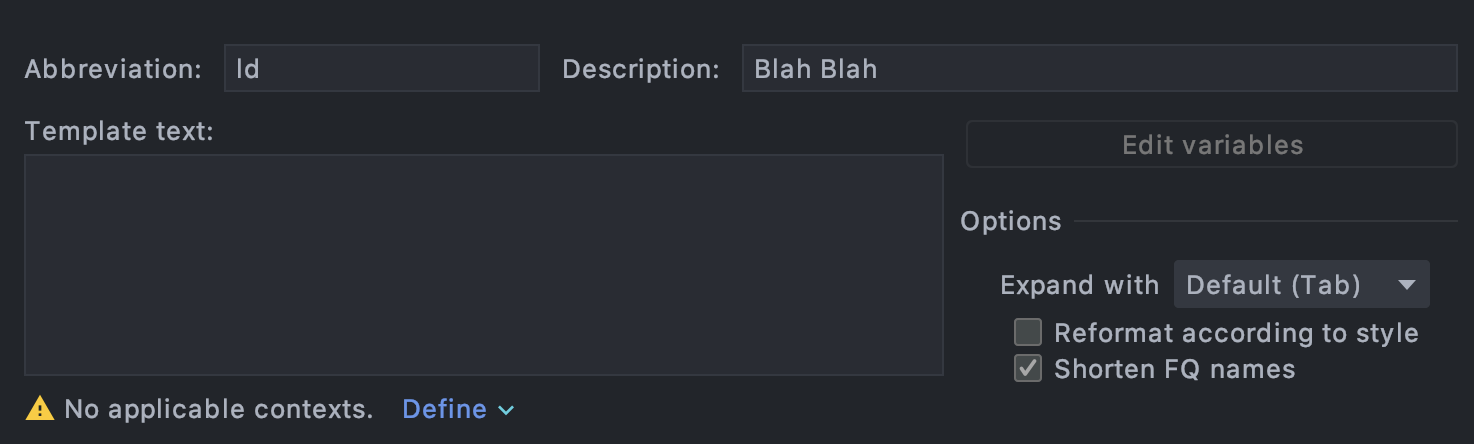Select the Abbreviation label
Screen dimensions: 1474x444
coord(113,69)
